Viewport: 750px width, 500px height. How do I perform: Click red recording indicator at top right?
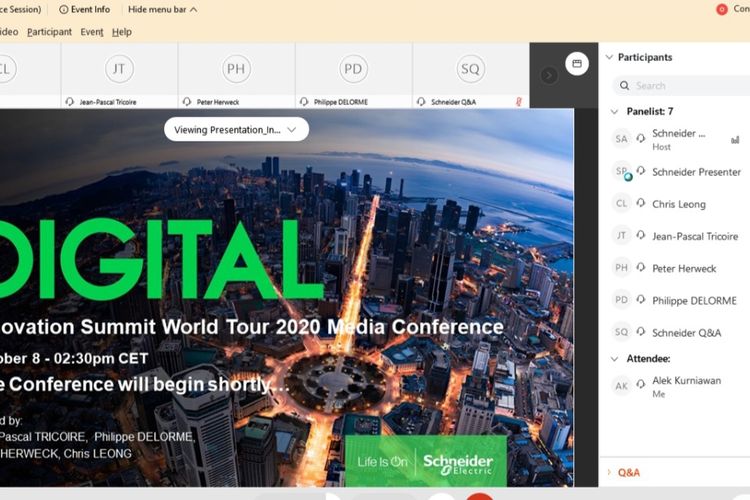pyautogui.click(x=722, y=9)
